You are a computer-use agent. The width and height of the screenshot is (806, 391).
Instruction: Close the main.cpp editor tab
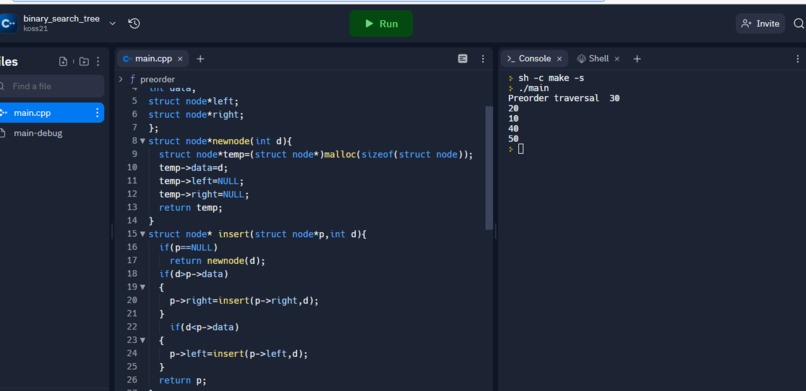(x=180, y=59)
